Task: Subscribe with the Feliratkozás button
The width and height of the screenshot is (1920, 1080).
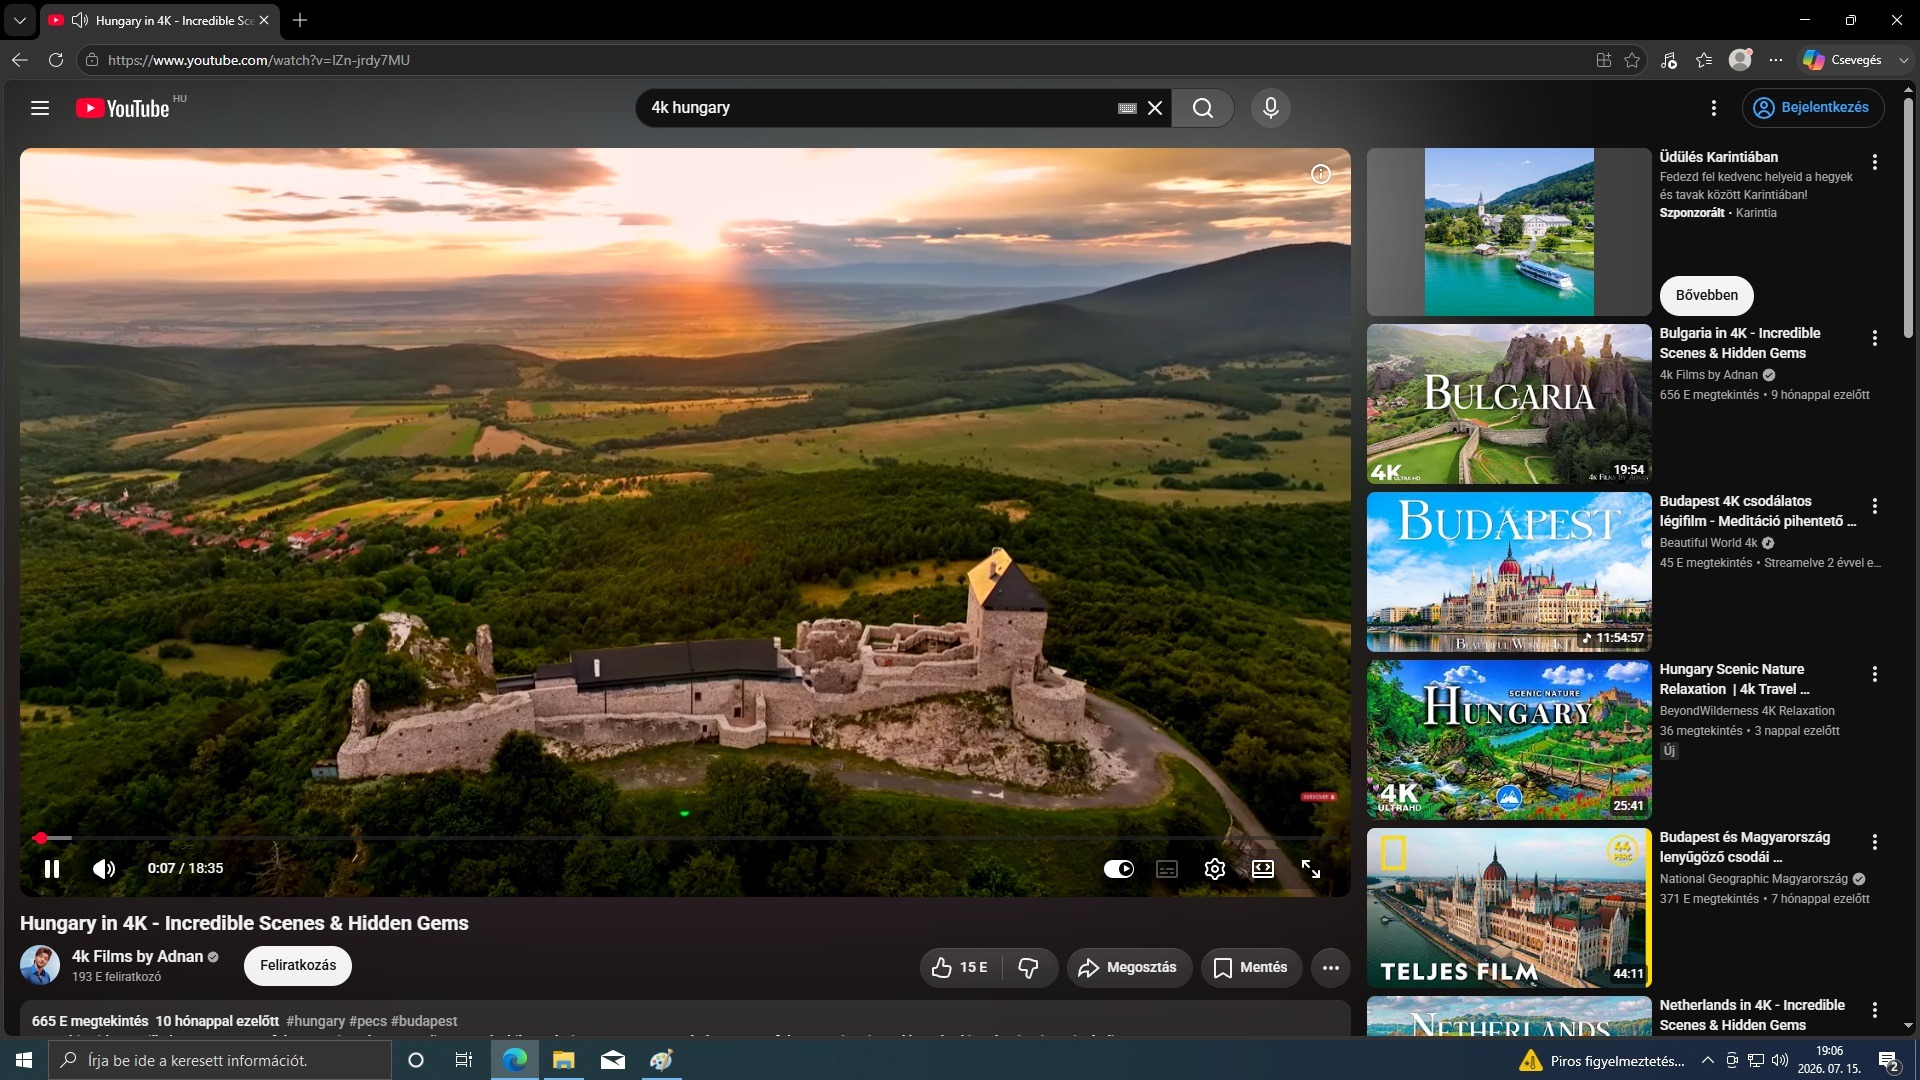Action: (298, 966)
